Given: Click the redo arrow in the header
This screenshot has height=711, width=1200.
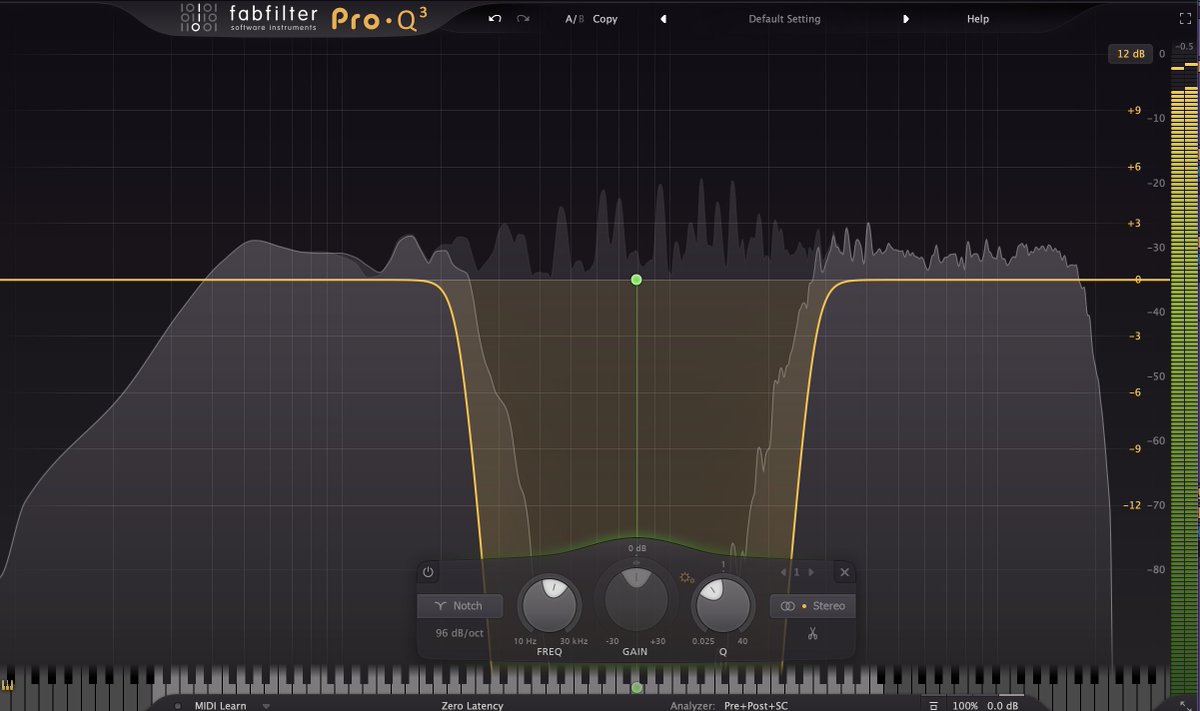Looking at the screenshot, I should pyautogui.click(x=523, y=19).
